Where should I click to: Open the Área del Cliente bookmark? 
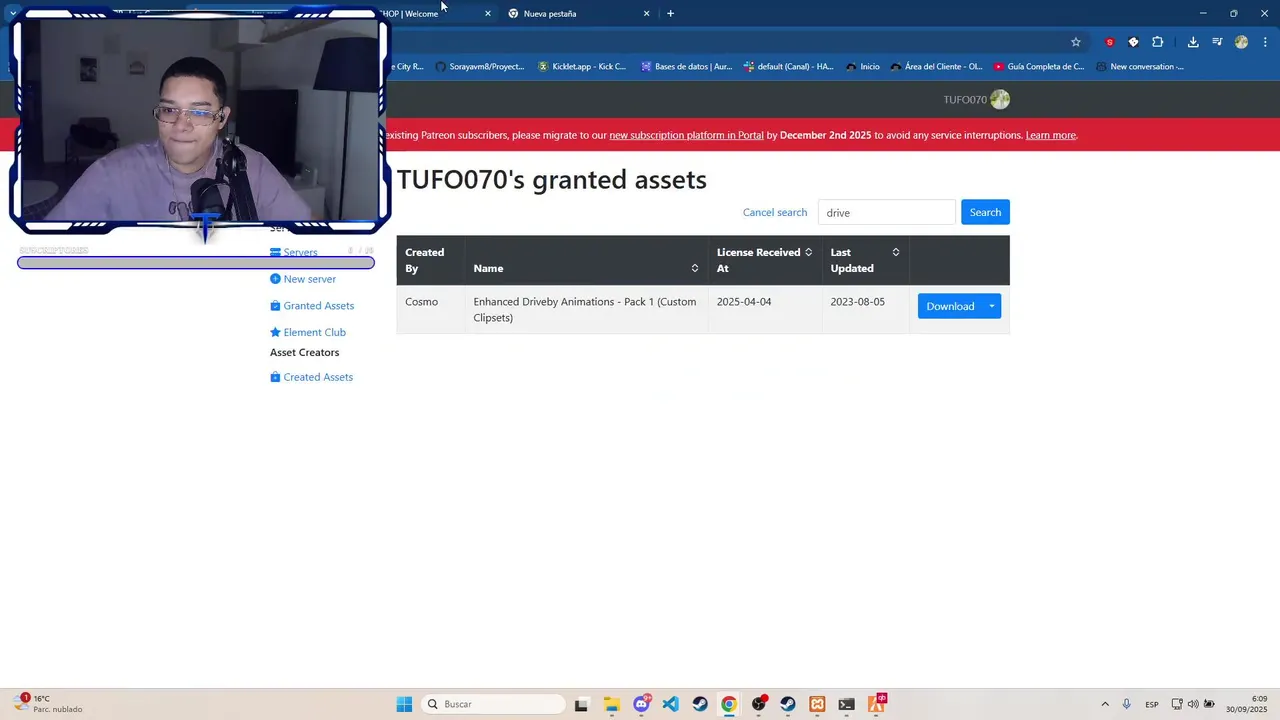click(936, 67)
